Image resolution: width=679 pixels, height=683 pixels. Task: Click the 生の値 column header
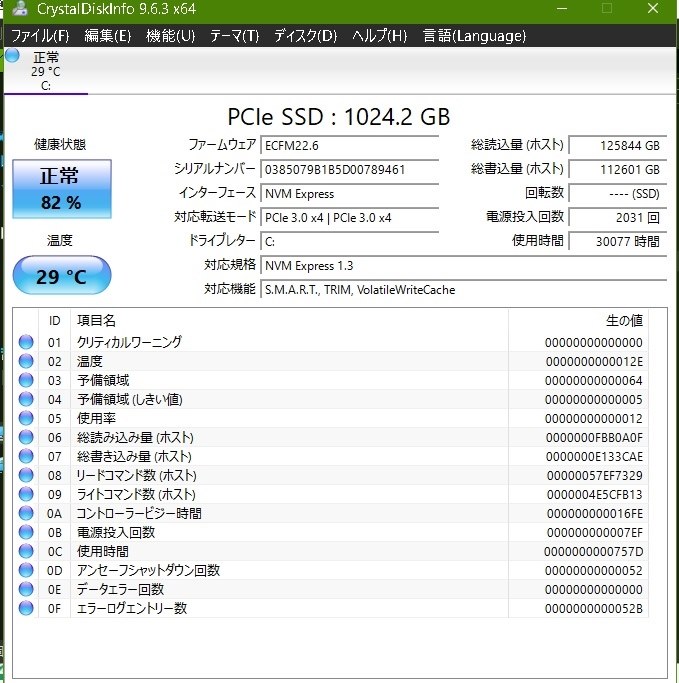(x=578, y=321)
